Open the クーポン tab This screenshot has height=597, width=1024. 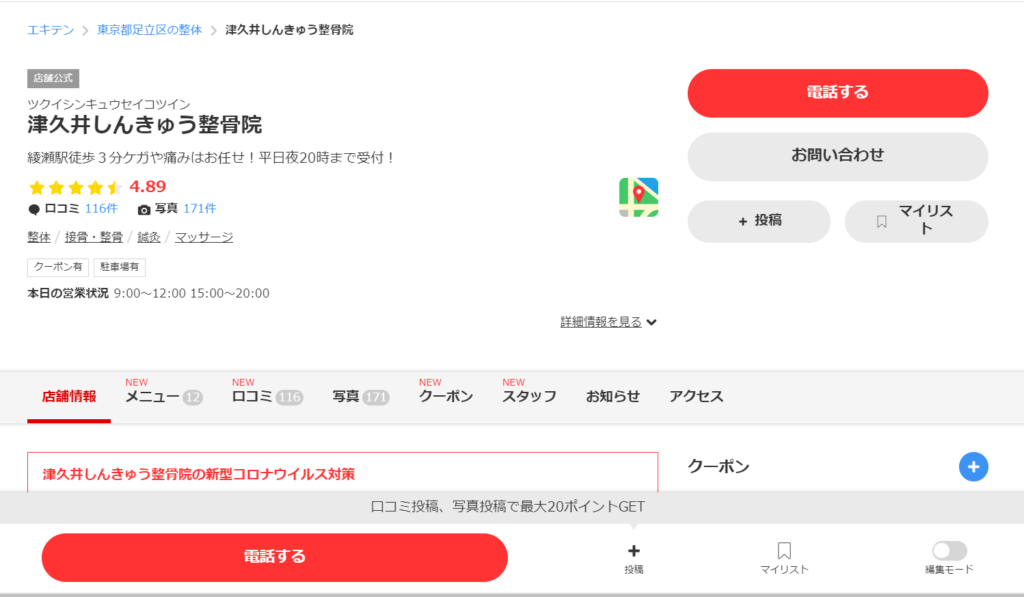[x=446, y=396]
